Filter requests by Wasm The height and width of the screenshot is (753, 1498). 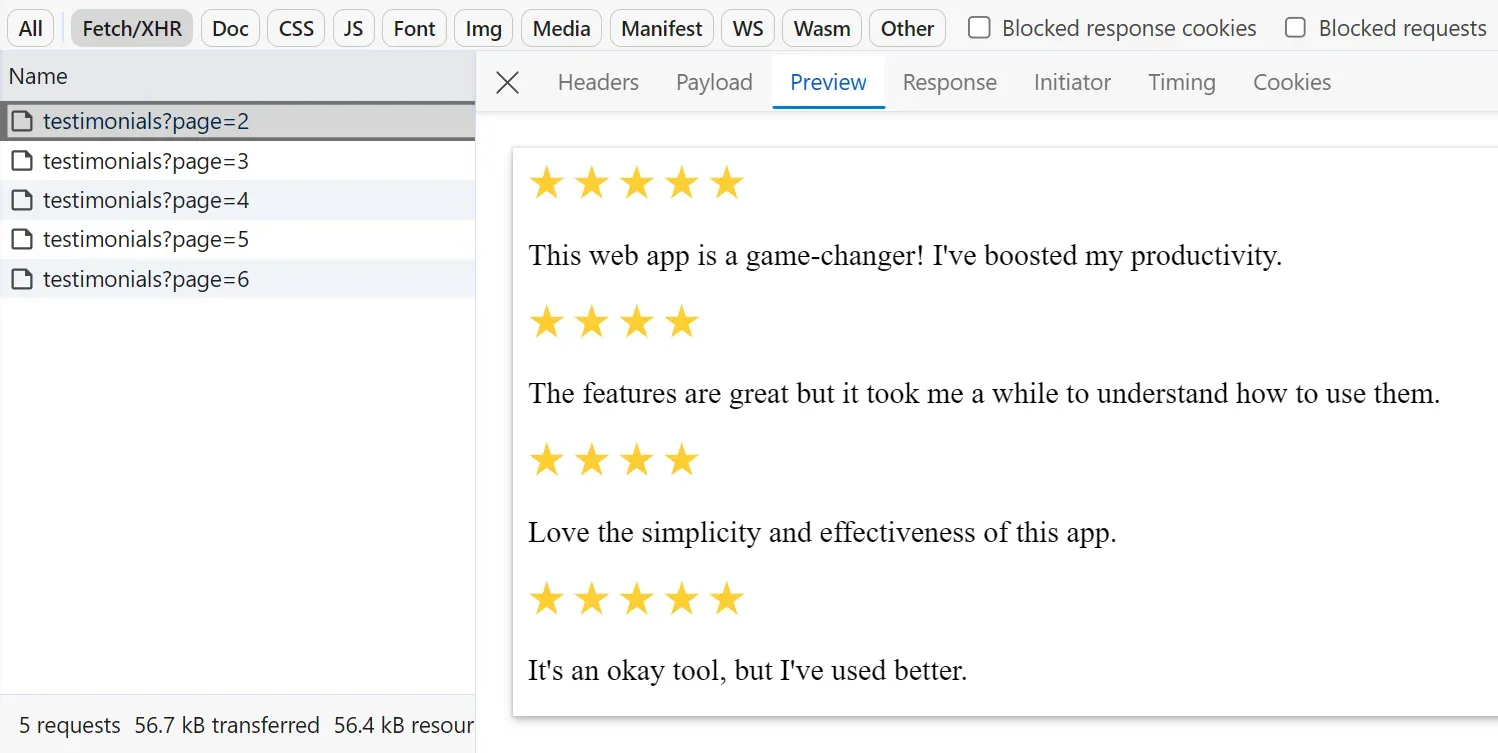tap(821, 28)
